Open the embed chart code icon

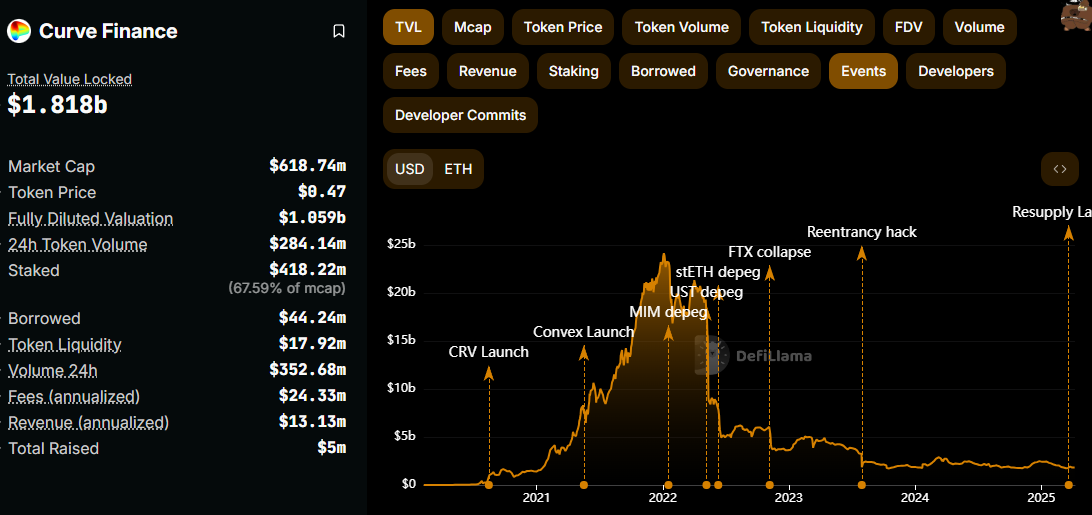1060,169
